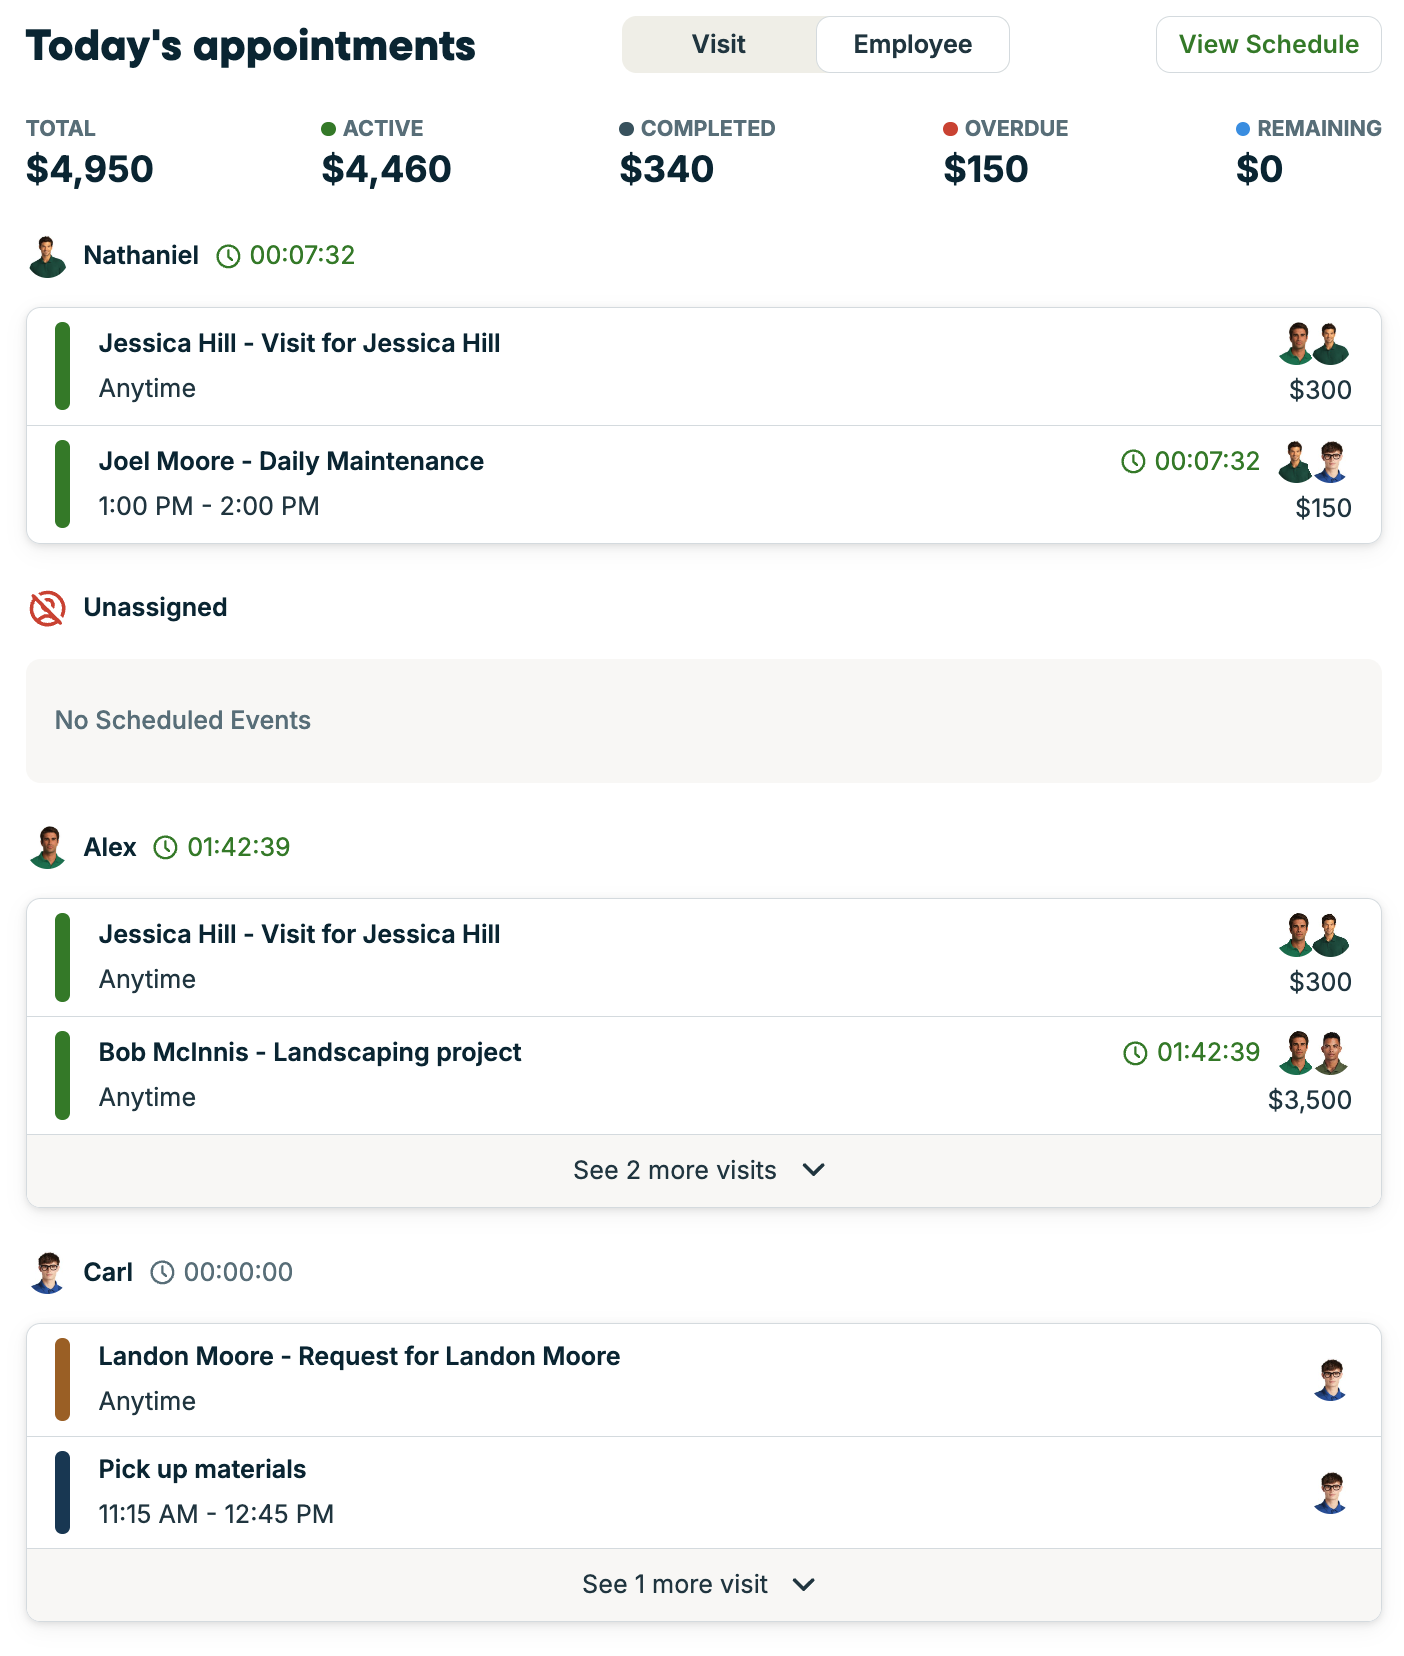Screen dimensions: 1404x1656
Task: Click the avatar on Landon Moore request
Action: click(x=1330, y=1380)
